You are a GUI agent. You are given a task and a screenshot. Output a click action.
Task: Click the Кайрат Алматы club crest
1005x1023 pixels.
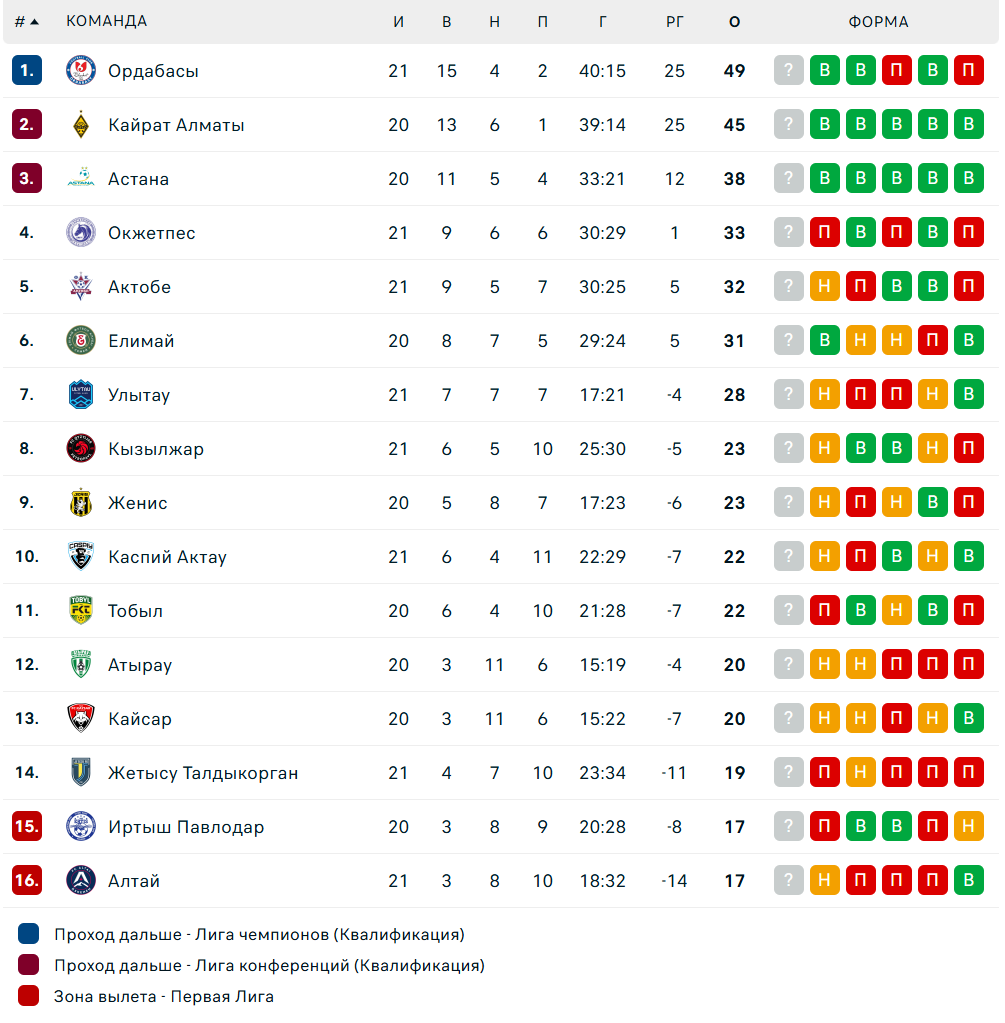(x=81, y=125)
